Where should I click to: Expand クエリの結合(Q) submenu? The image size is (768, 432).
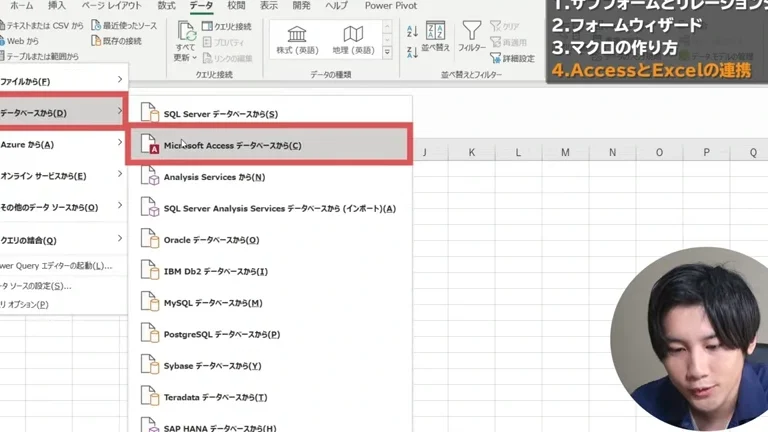63,240
